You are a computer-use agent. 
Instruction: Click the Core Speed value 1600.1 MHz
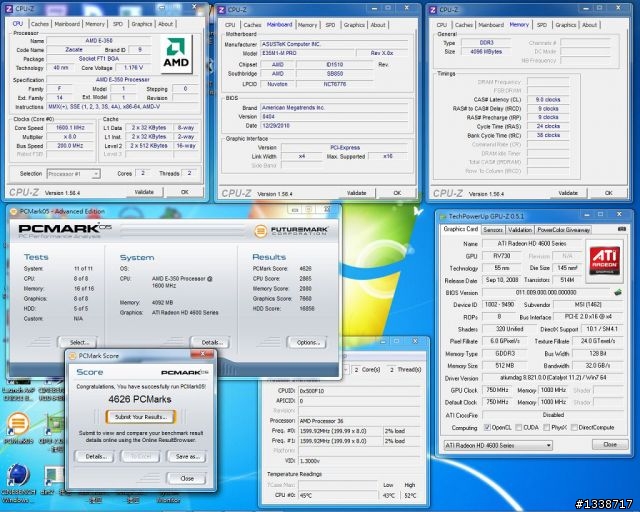(x=70, y=128)
